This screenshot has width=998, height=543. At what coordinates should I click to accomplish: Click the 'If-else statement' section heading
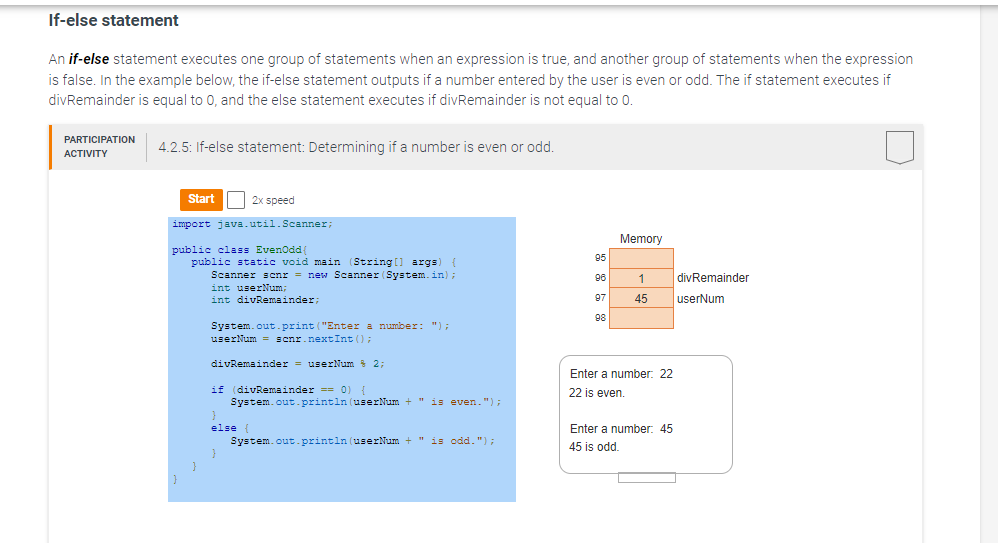point(113,20)
